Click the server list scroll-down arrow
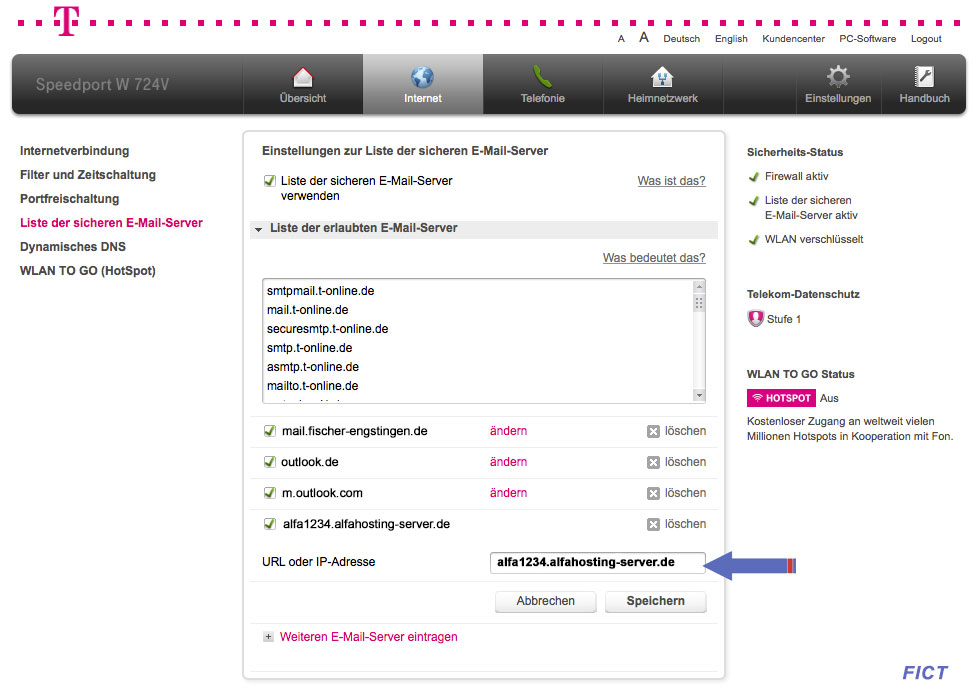 pos(699,395)
